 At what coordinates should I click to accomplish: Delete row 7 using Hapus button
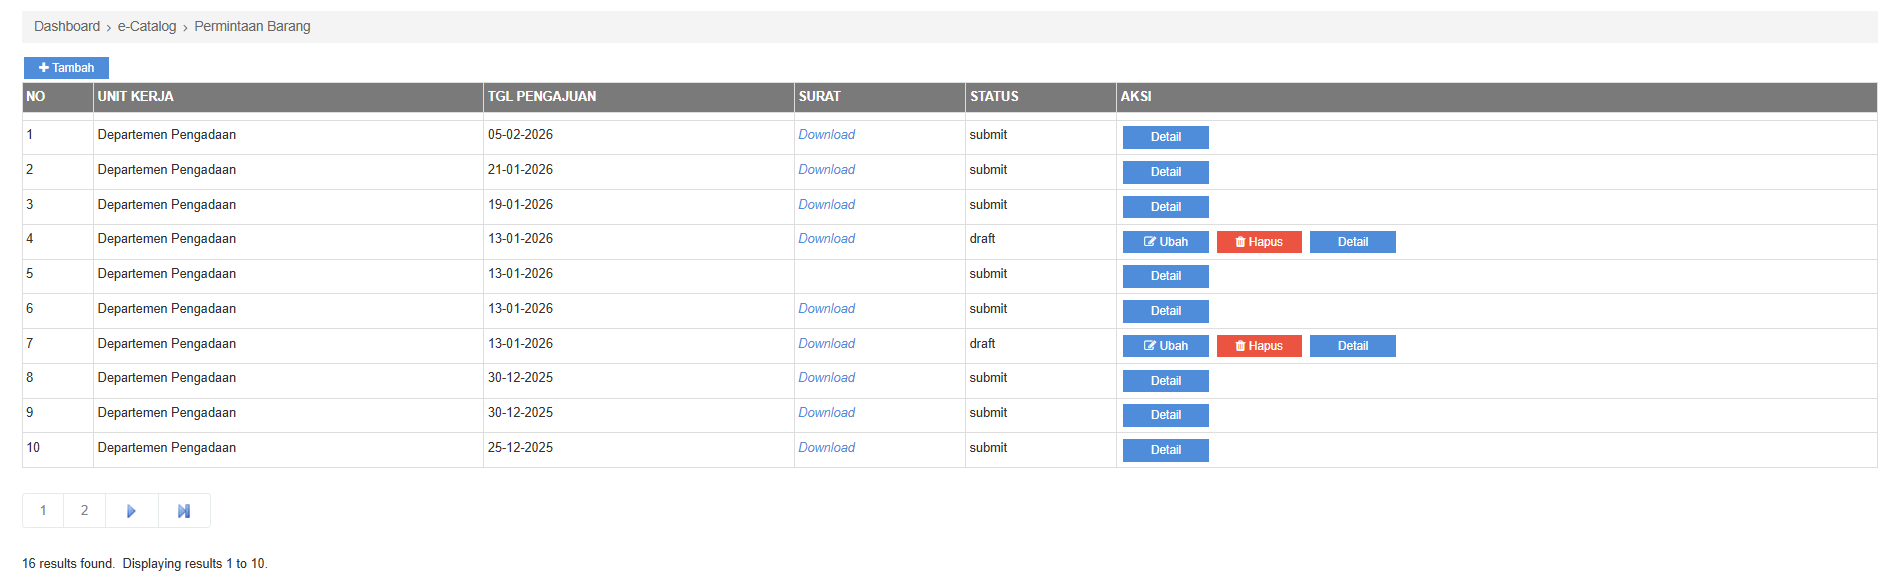(1258, 346)
